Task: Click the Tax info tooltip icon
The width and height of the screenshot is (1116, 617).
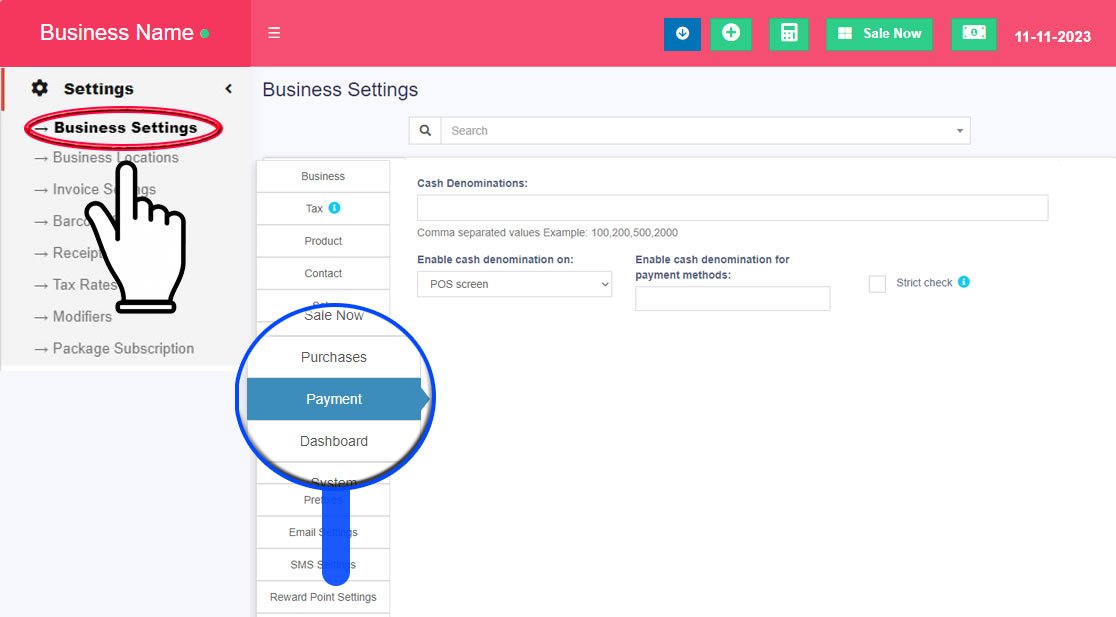Action: pyautogui.click(x=335, y=208)
